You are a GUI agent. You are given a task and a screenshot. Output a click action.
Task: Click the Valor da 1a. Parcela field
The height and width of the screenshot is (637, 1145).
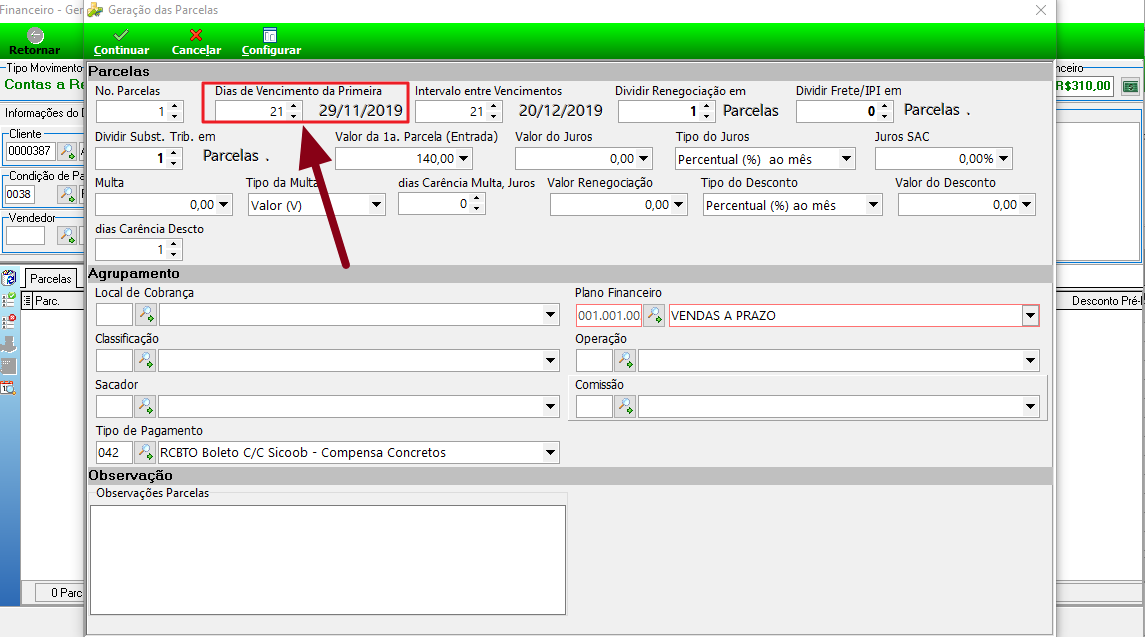pos(396,159)
